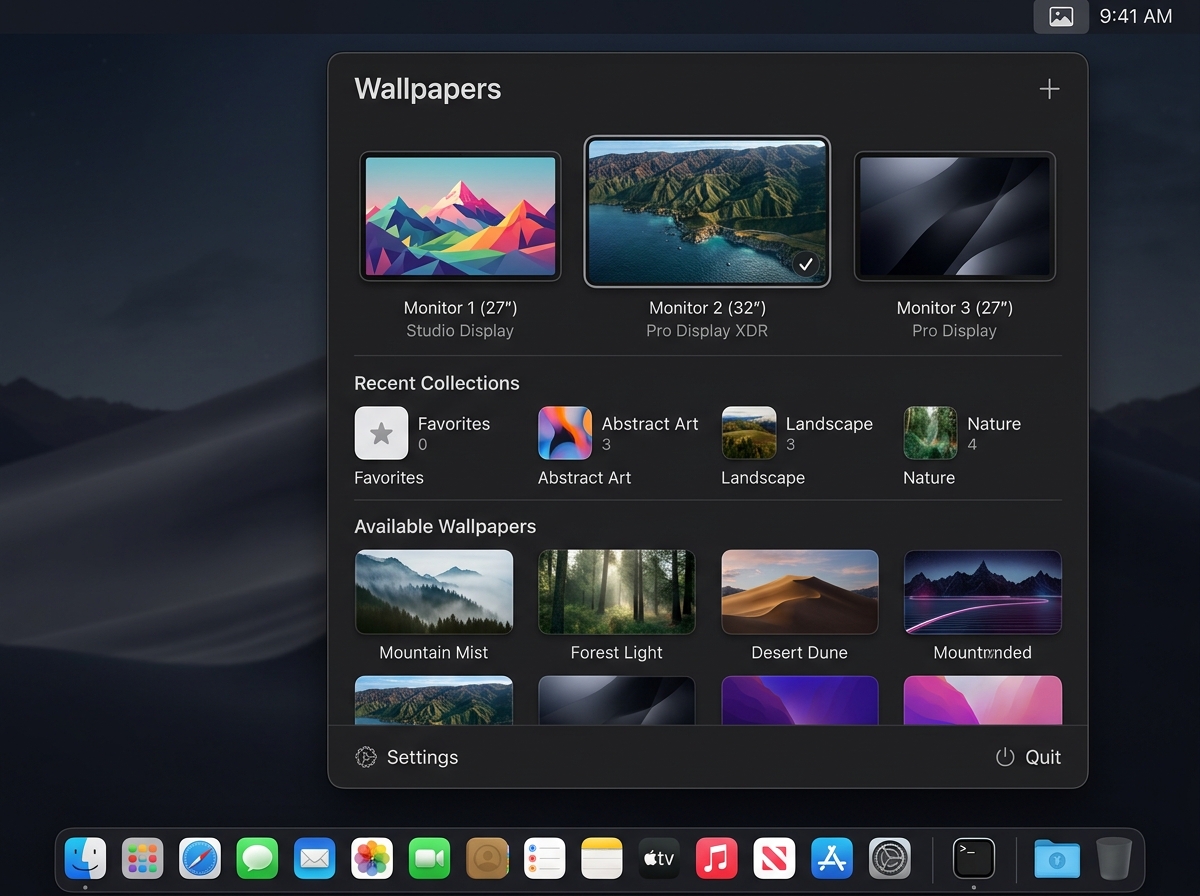Open the Downloads folder in dock

tap(1057, 858)
